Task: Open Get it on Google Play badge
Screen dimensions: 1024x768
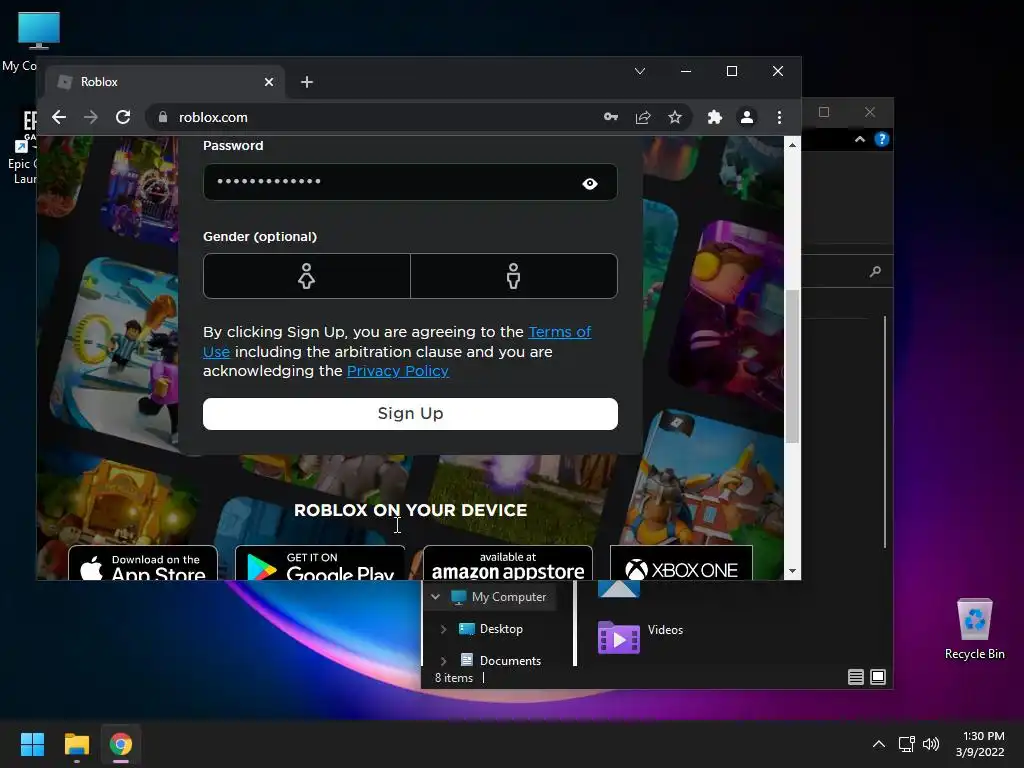Action: [320, 563]
